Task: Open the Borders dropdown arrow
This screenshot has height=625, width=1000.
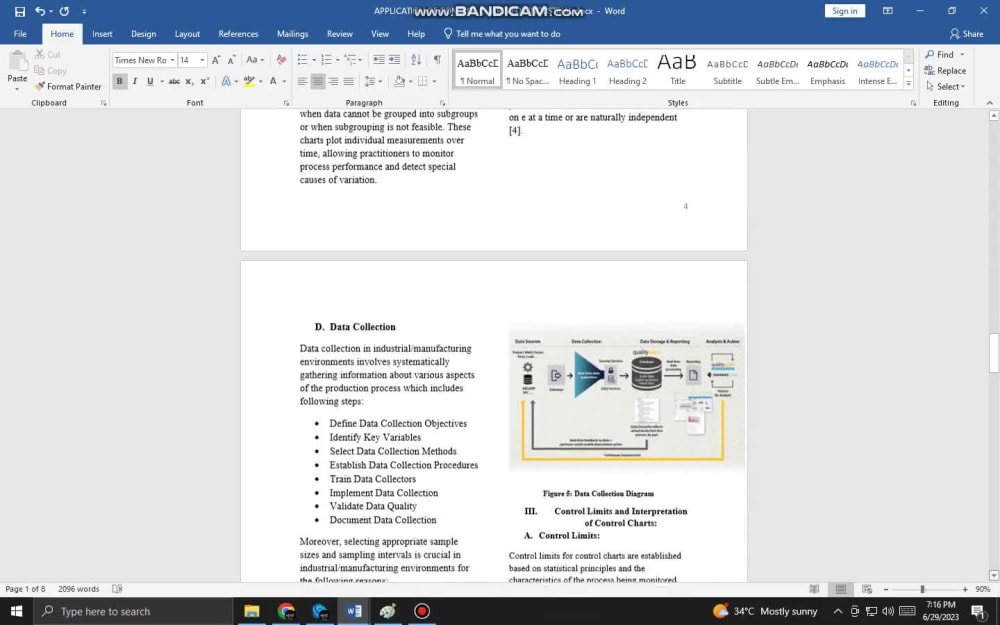Action: tap(434, 82)
